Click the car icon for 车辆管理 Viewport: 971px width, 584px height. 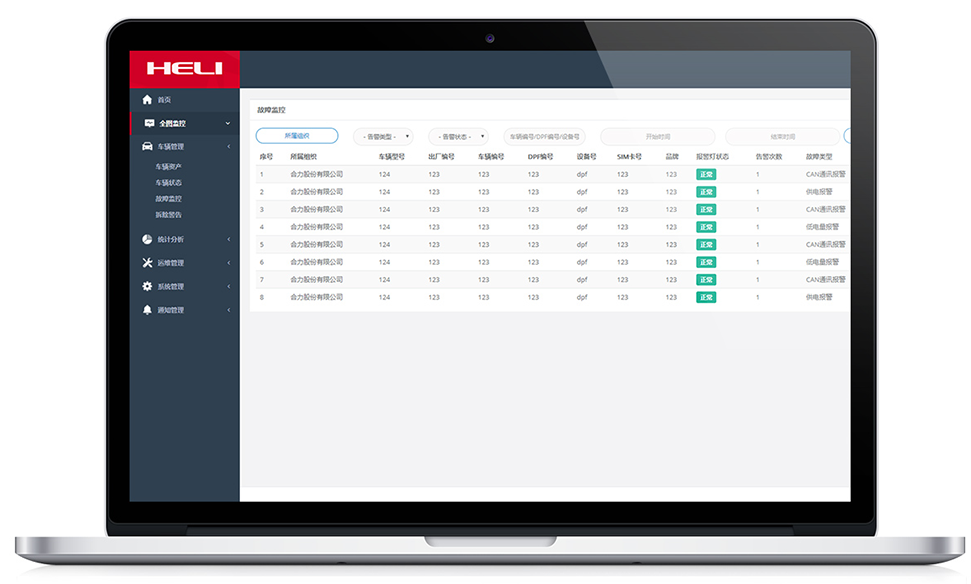point(148,147)
